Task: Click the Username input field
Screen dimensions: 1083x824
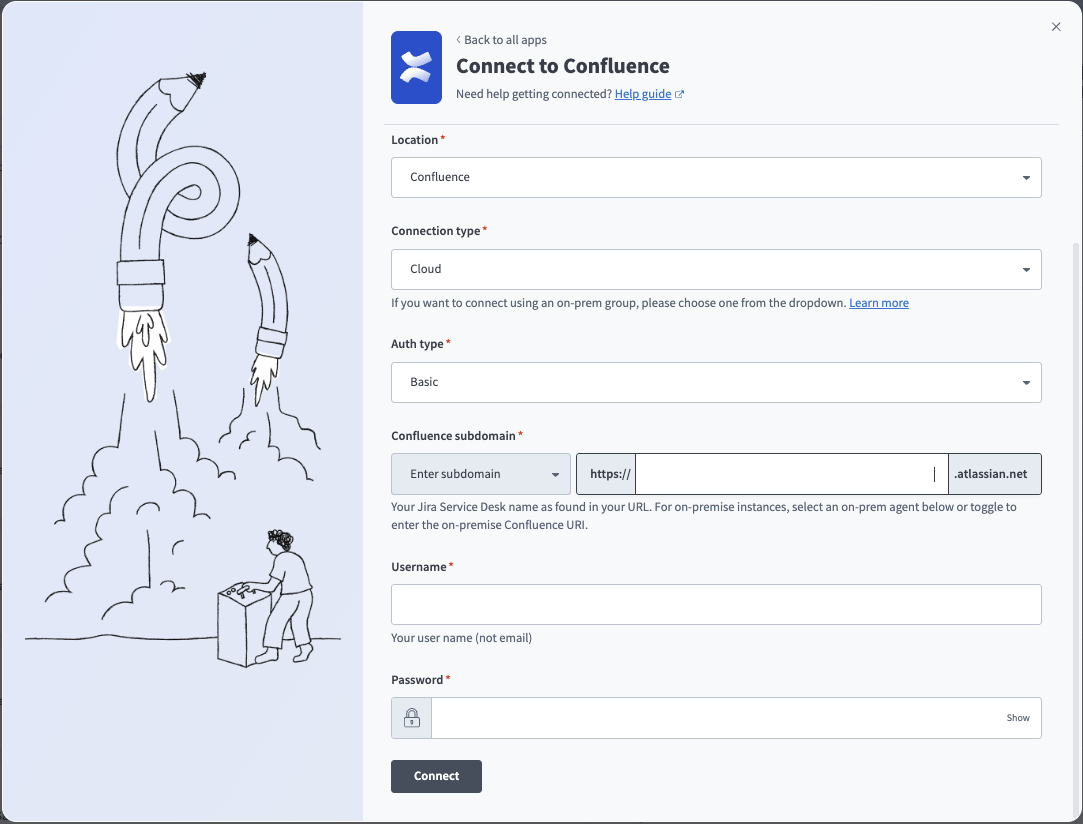Action: pyautogui.click(x=716, y=604)
